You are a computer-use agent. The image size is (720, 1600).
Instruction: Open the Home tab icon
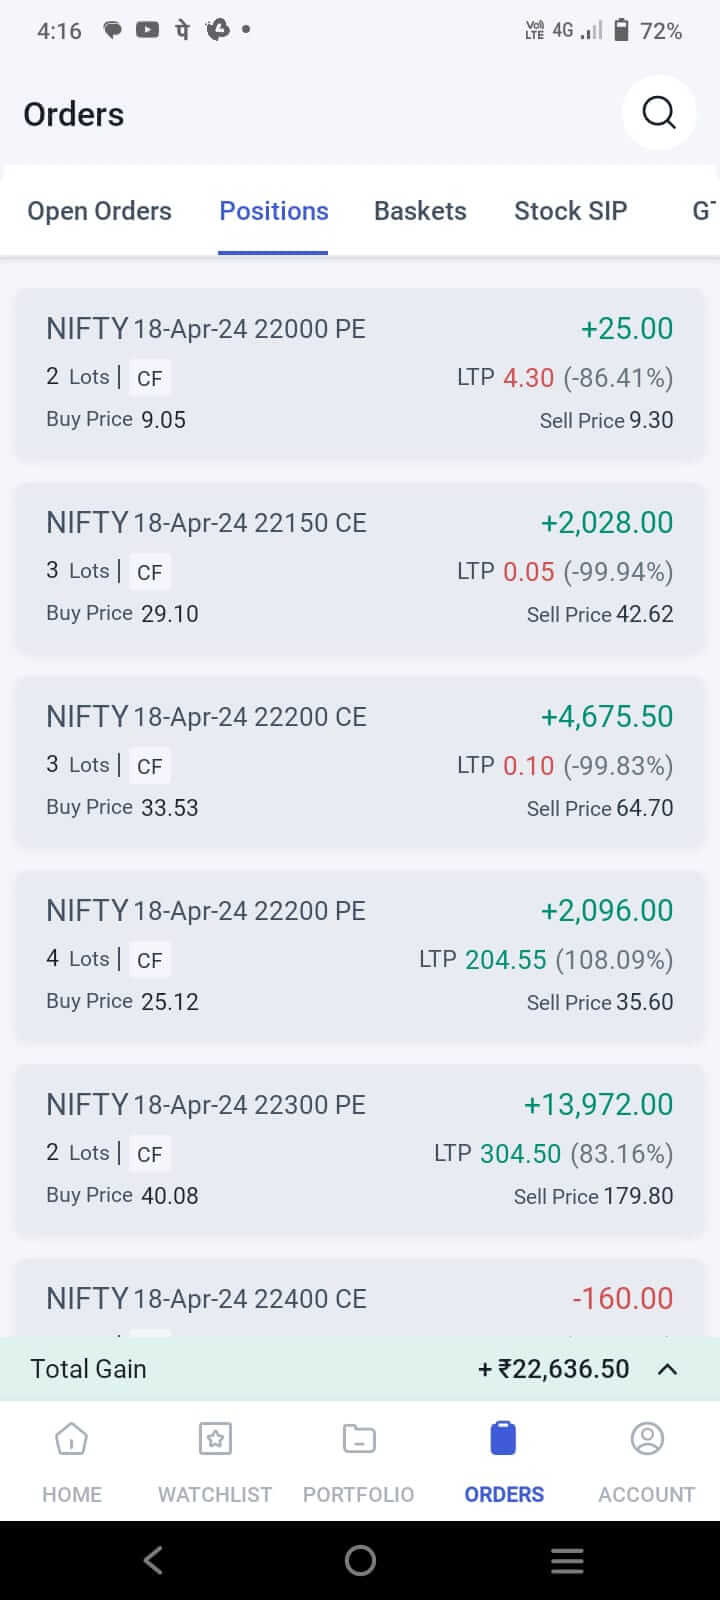pyautogui.click(x=72, y=1439)
